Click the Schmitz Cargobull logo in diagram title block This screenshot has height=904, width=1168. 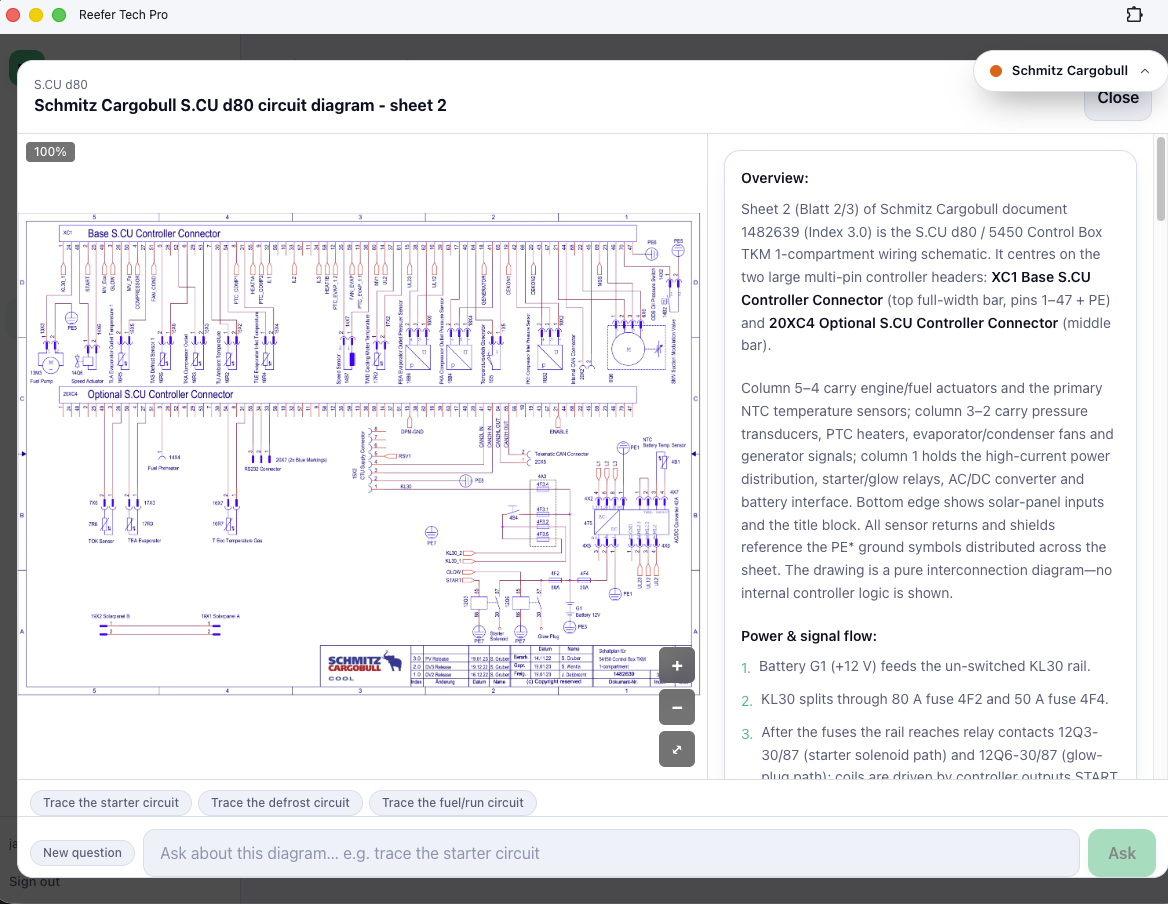[364, 665]
